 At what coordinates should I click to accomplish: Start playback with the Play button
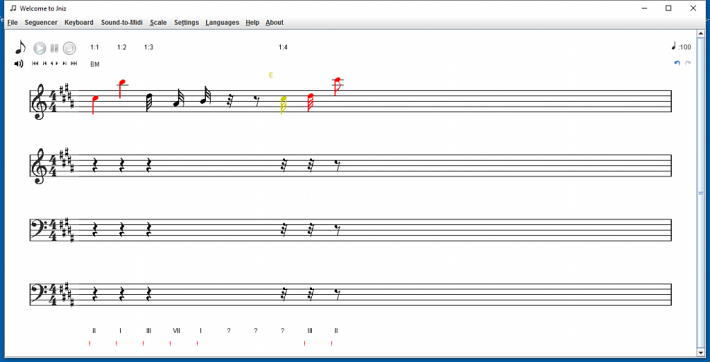click(x=40, y=48)
